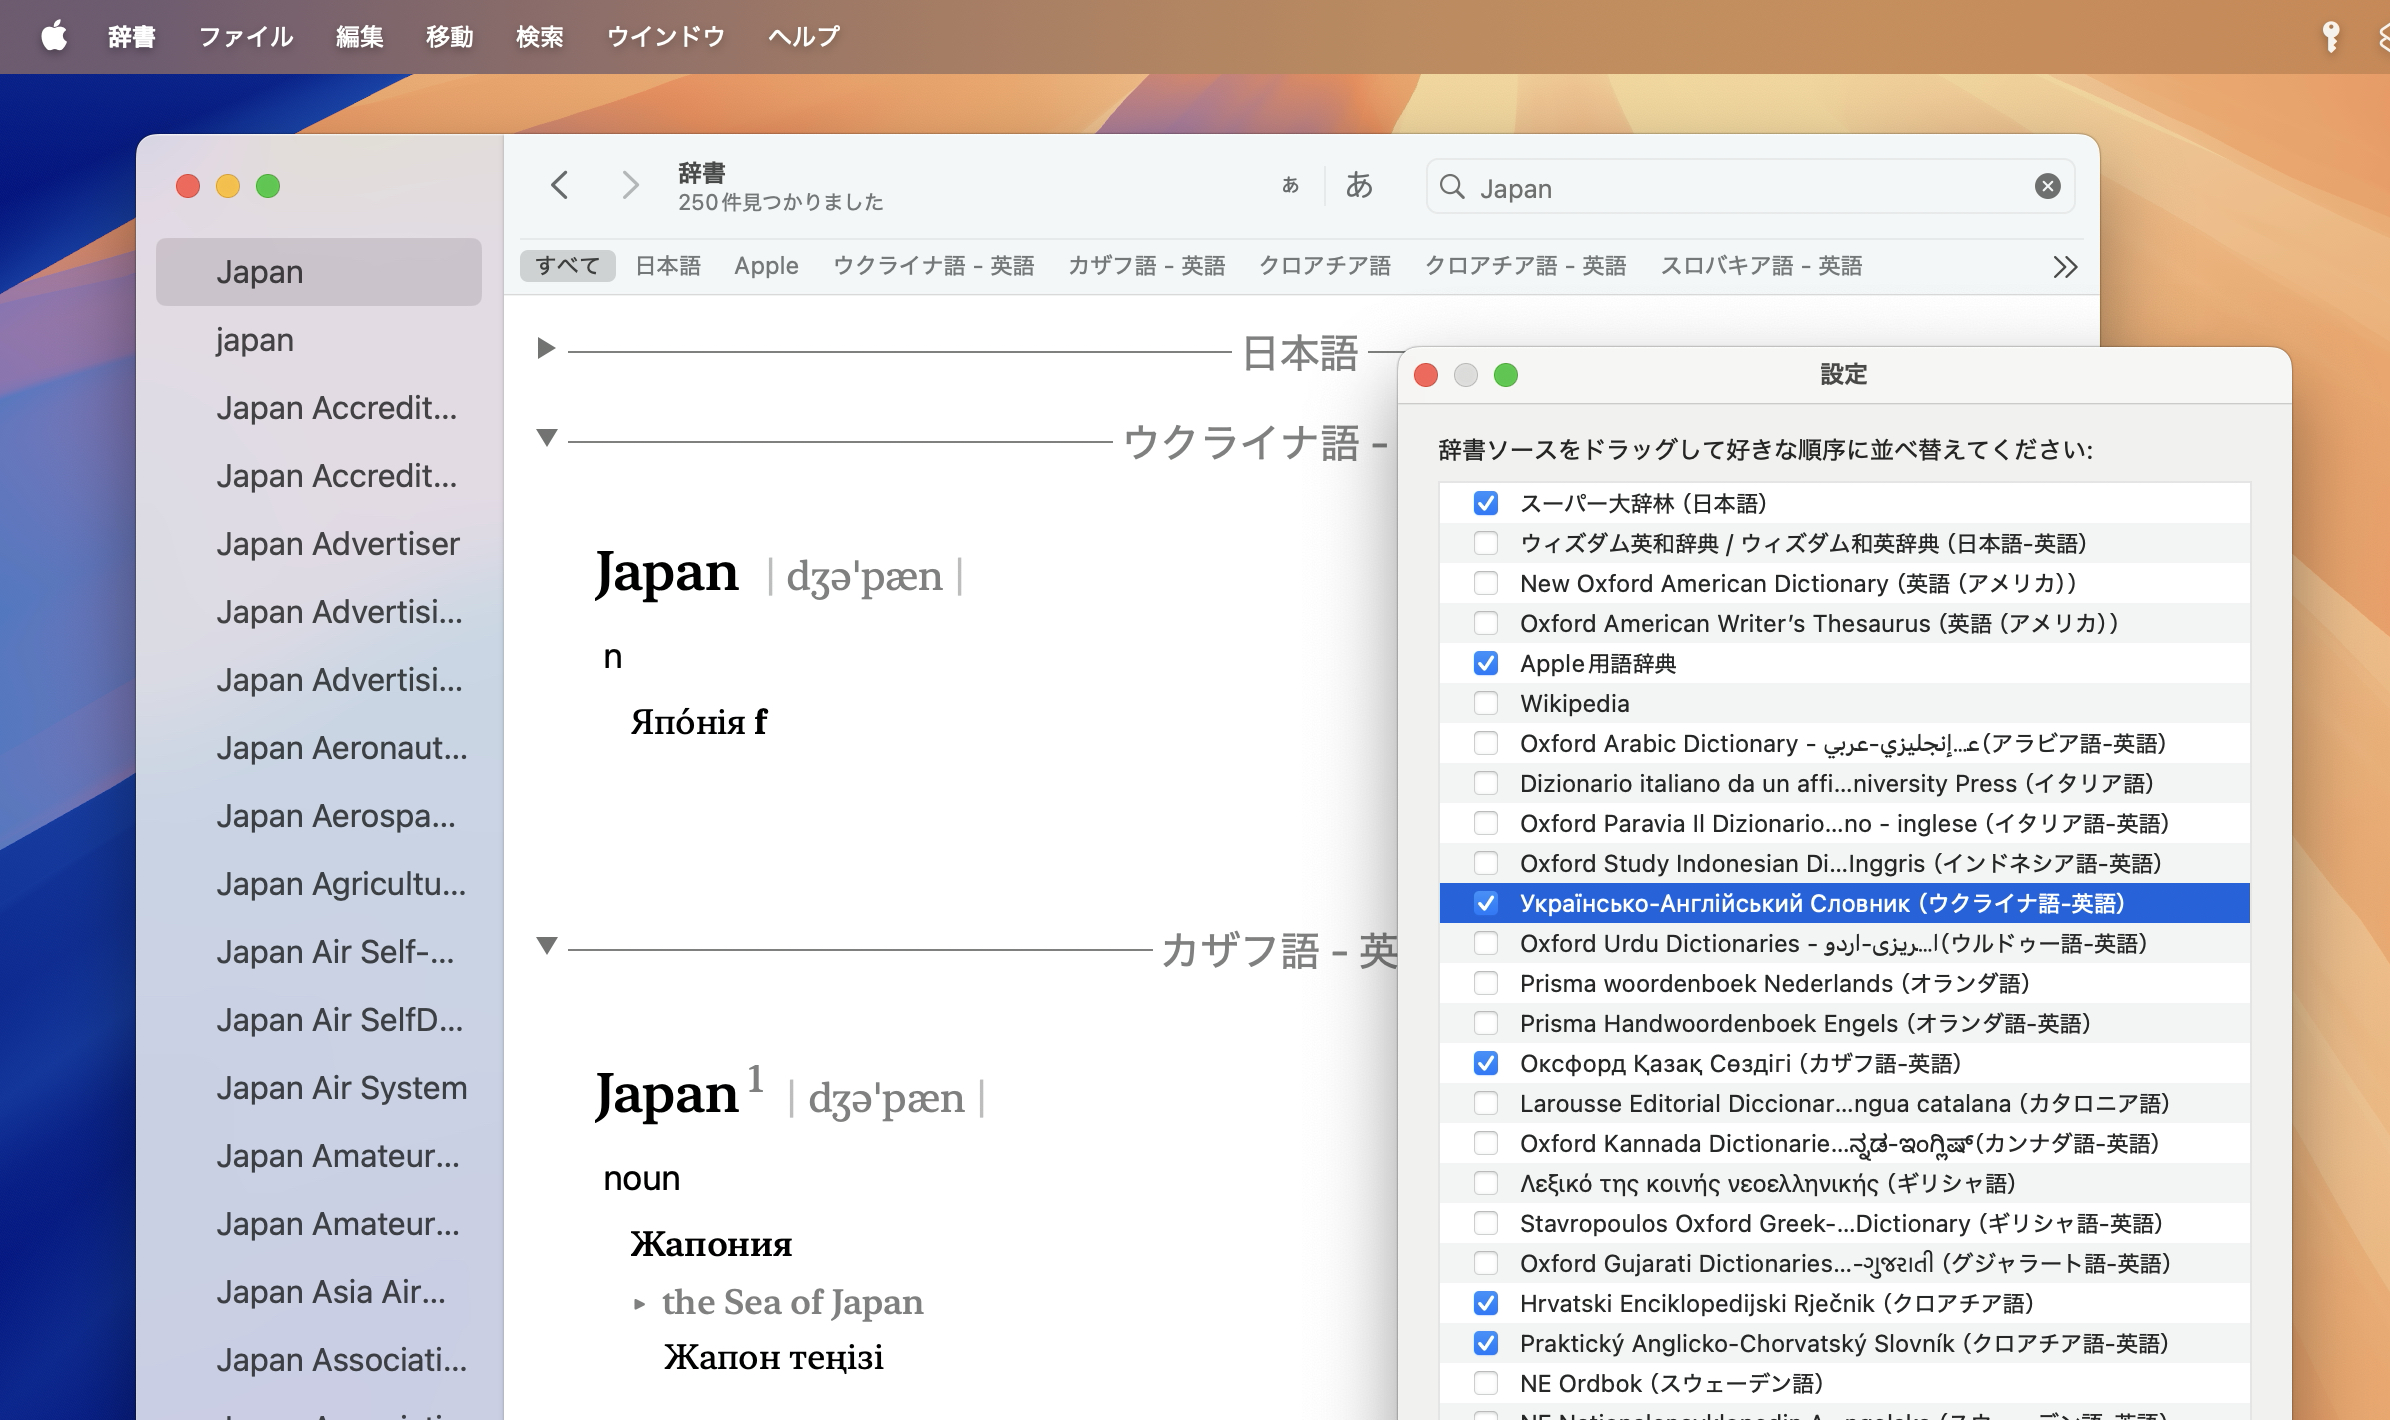2390x1420 pixels.
Task: Switch to the クロアチア語 tab
Action: pyautogui.click(x=1324, y=266)
